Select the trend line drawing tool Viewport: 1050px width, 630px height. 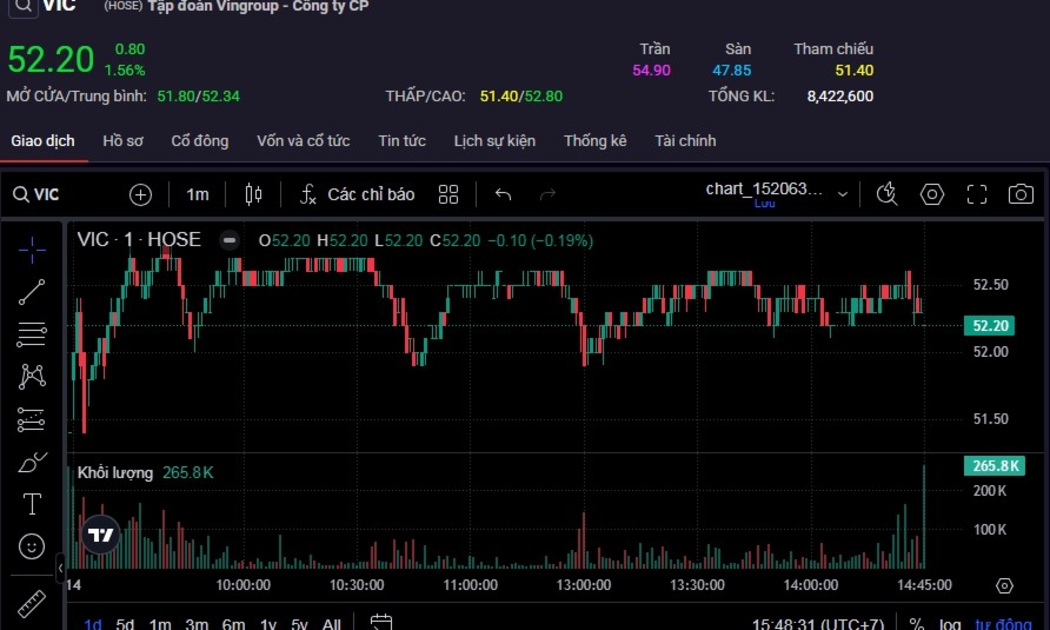click(32, 292)
